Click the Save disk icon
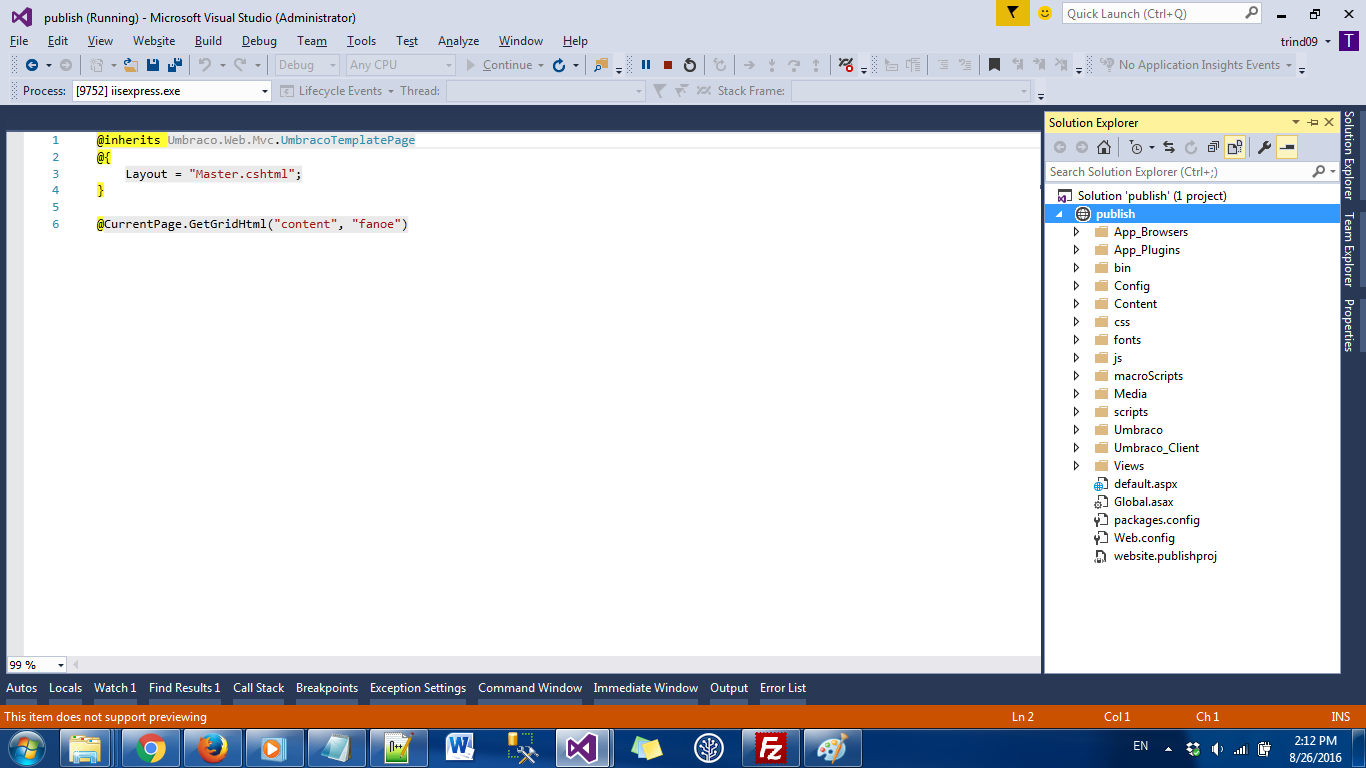The height and width of the screenshot is (768, 1366). coord(153,65)
